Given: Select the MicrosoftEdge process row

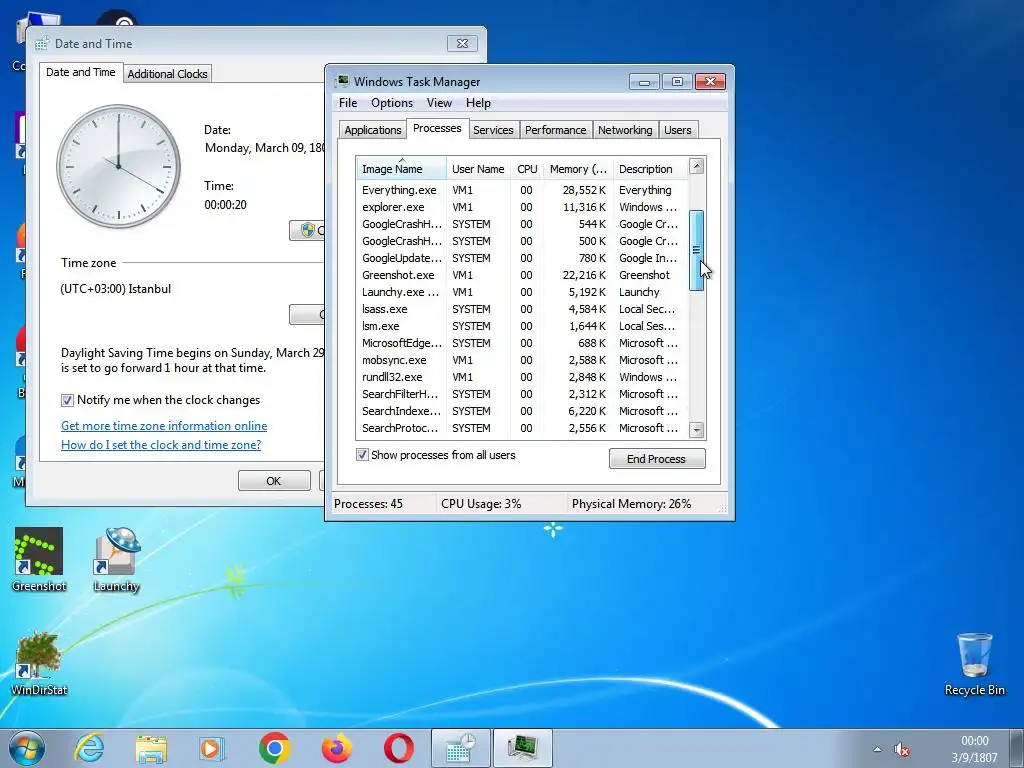Looking at the screenshot, I should pyautogui.click(x=521, y=343).
